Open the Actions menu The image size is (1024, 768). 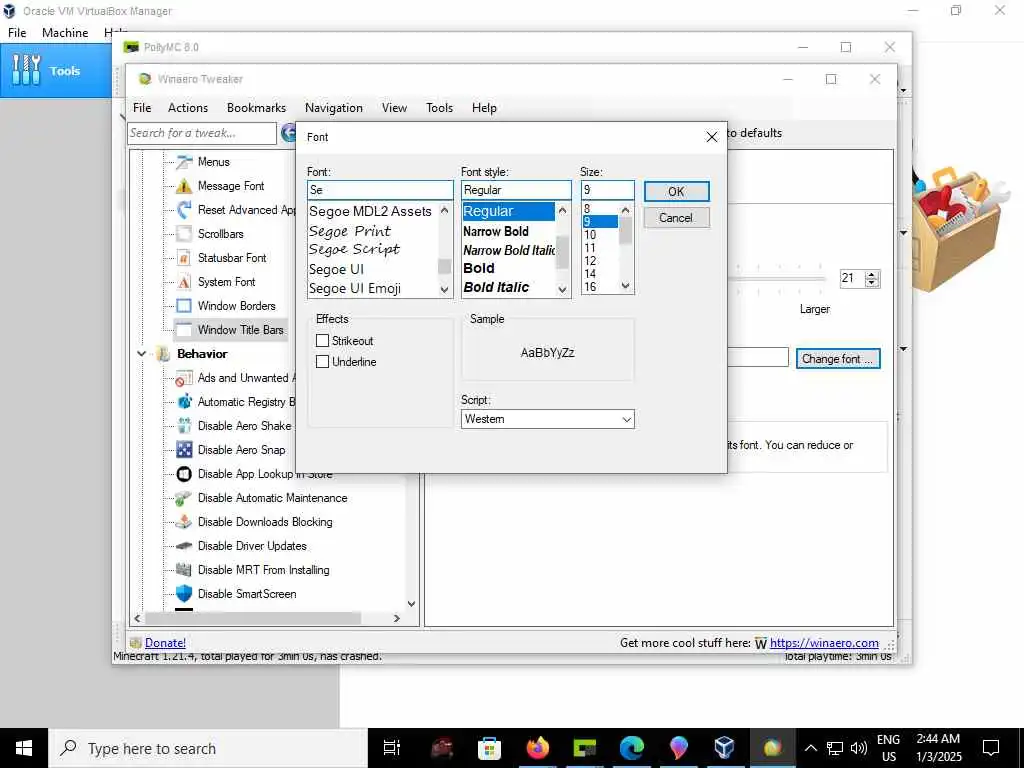coord(188,108)
